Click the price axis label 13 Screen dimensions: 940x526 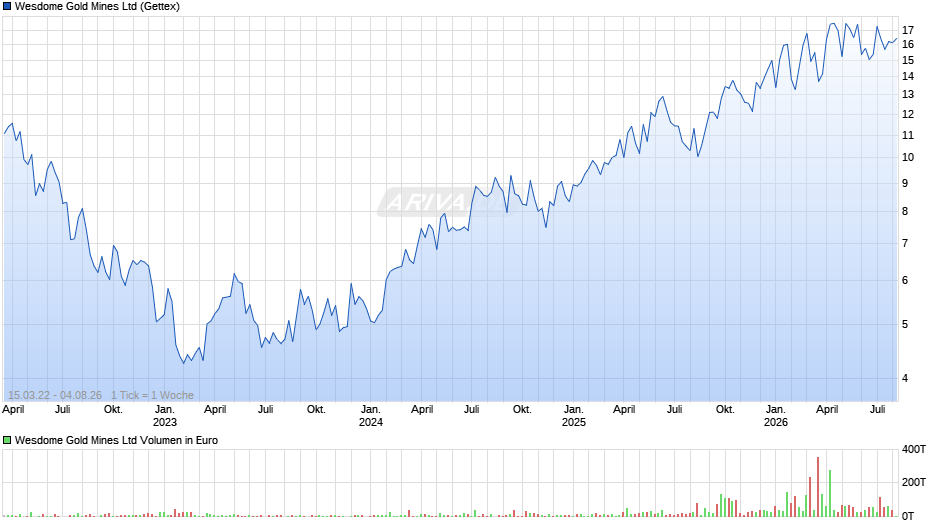pos(908,94)
